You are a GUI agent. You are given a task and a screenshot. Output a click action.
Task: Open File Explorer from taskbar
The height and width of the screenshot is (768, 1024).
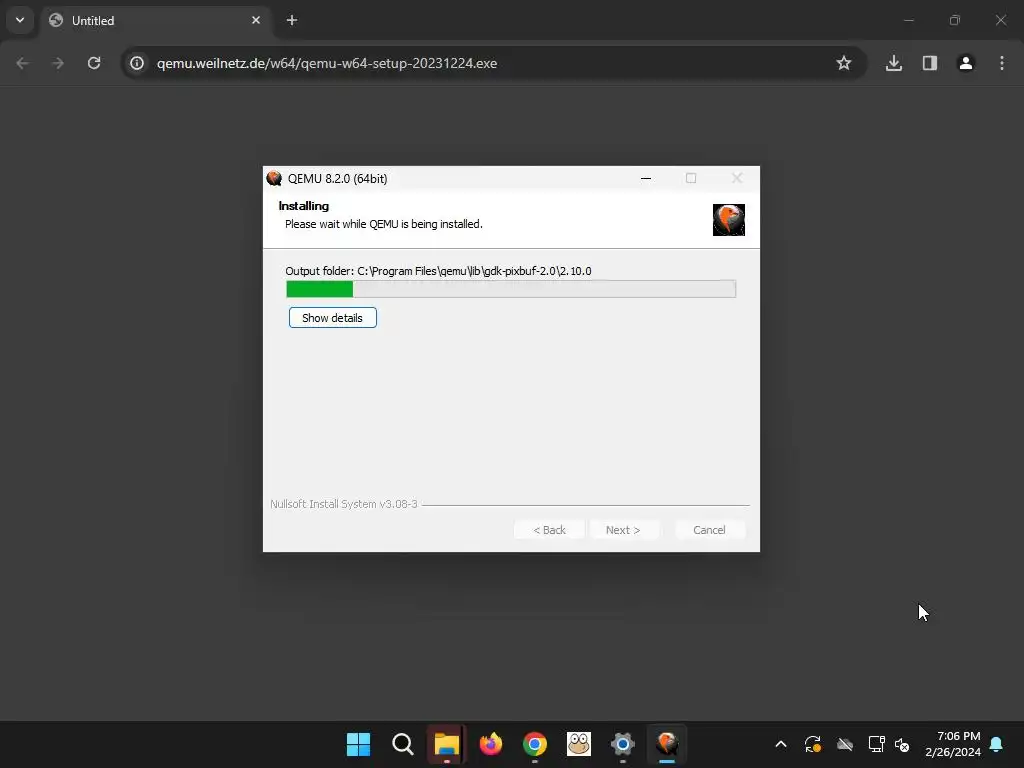[447, 744]
